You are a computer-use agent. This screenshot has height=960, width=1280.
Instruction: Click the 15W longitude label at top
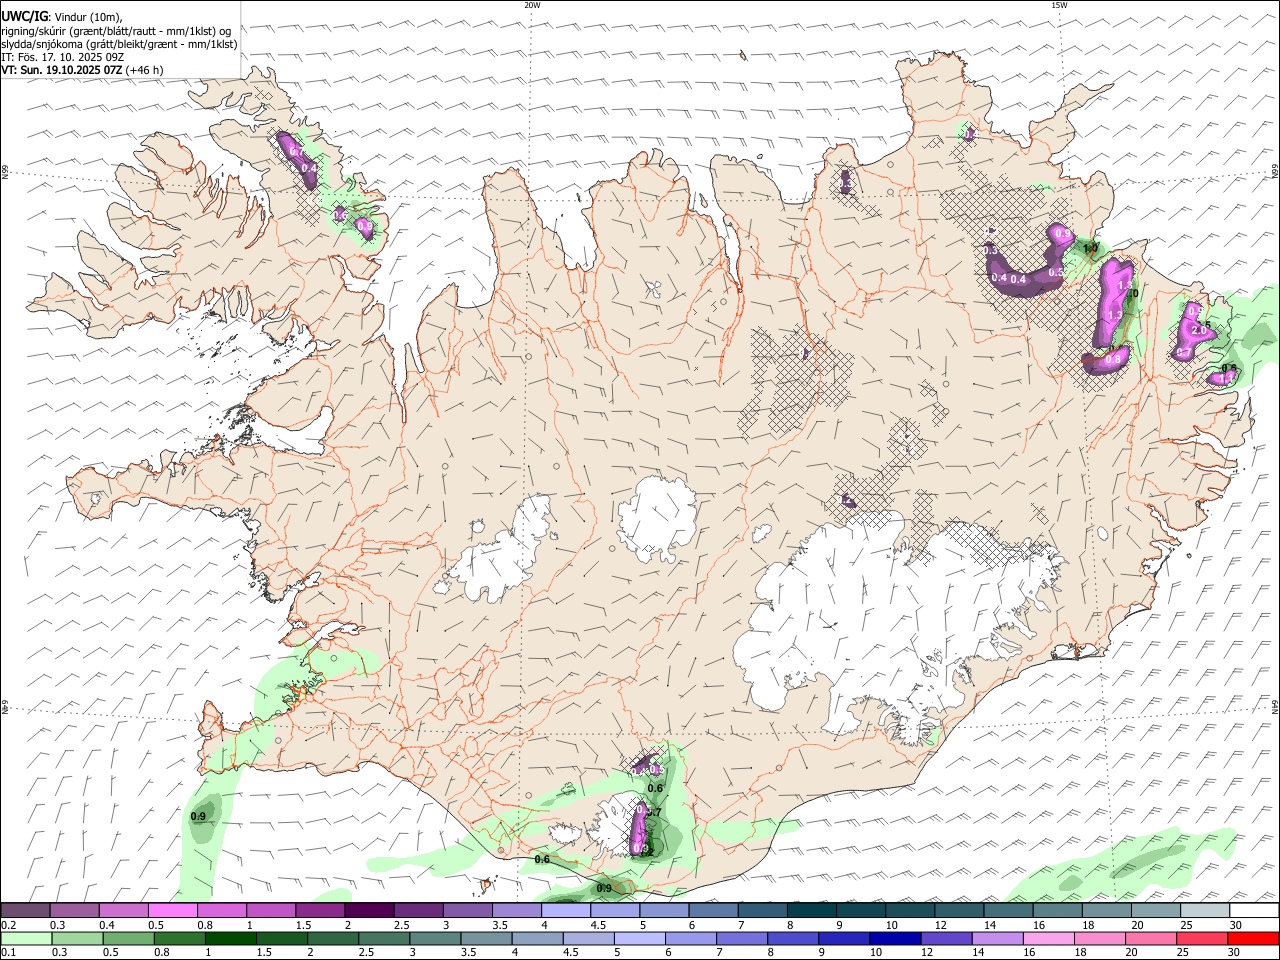pos(1058,5)
